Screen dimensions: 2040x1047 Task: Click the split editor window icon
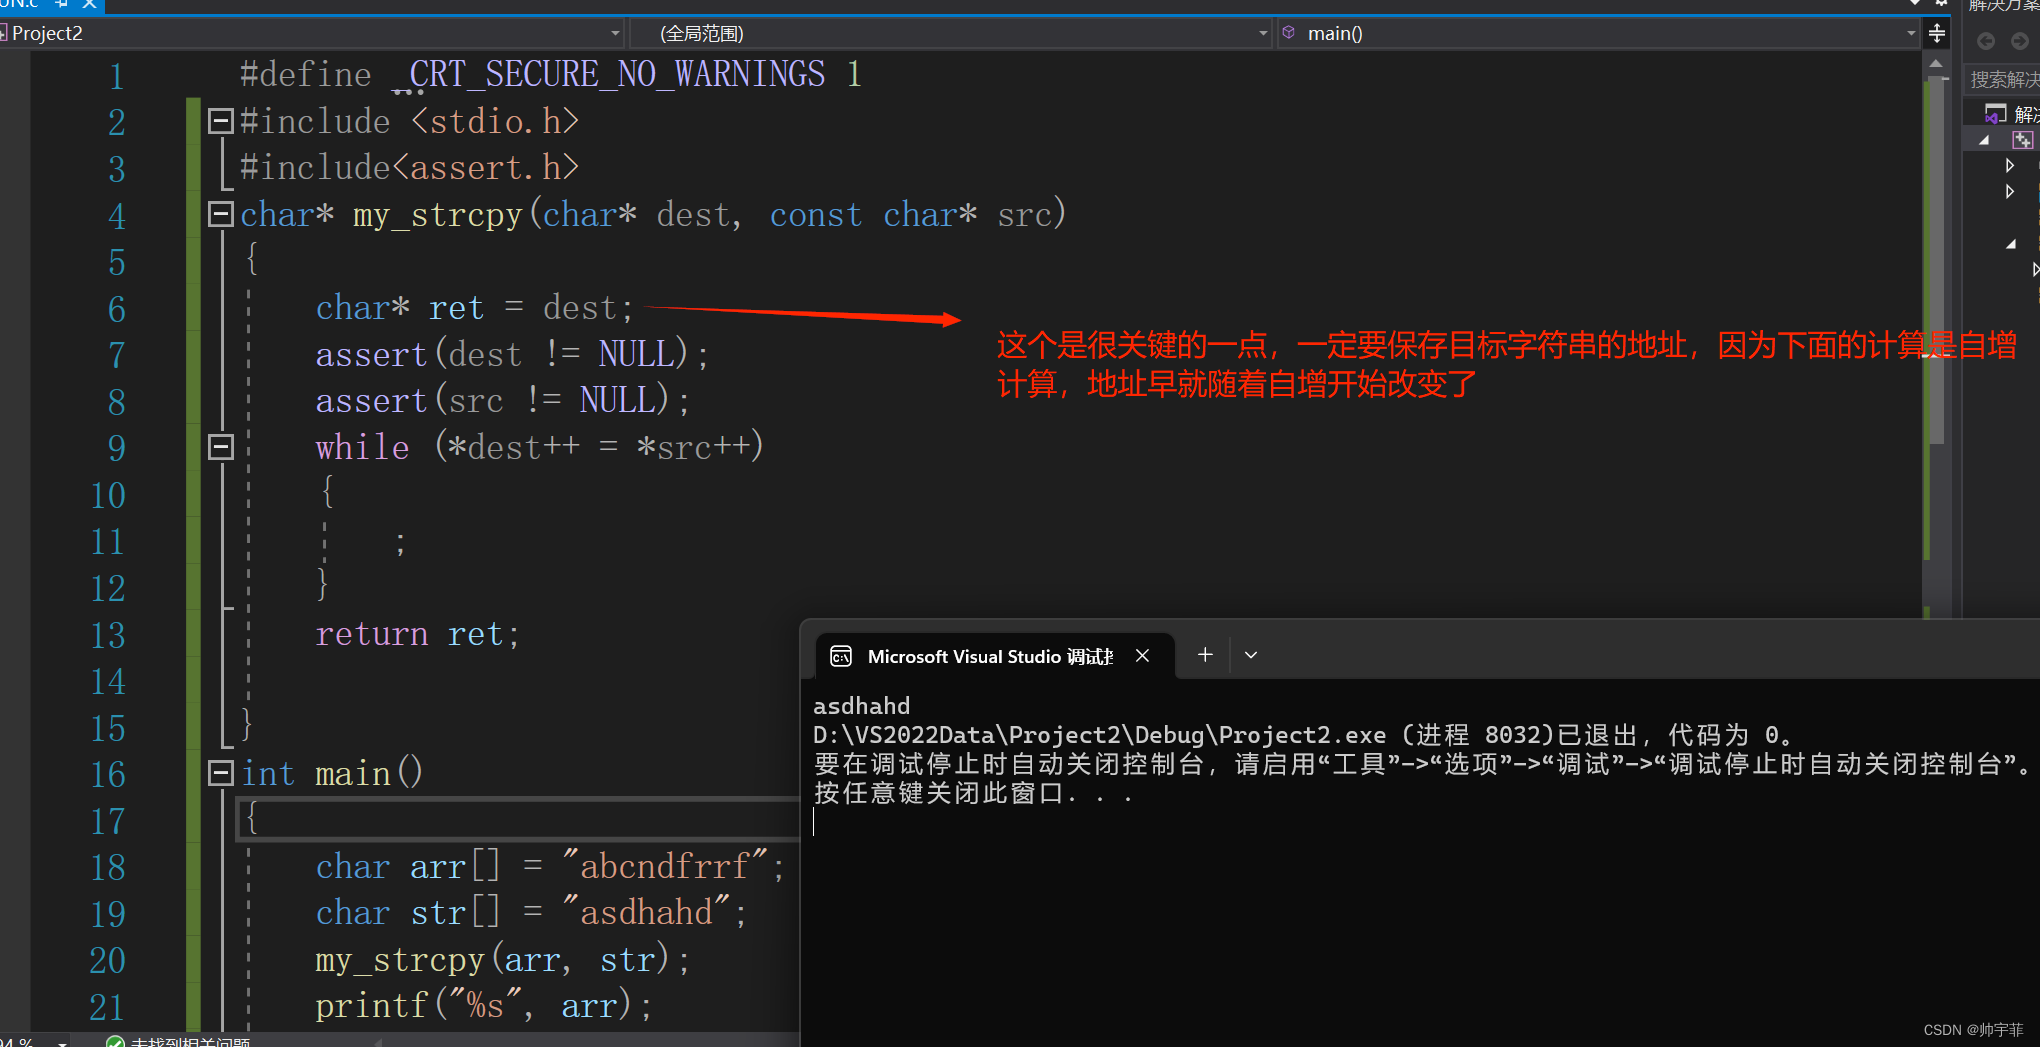pyautogui.click(x=1937, y=33)
